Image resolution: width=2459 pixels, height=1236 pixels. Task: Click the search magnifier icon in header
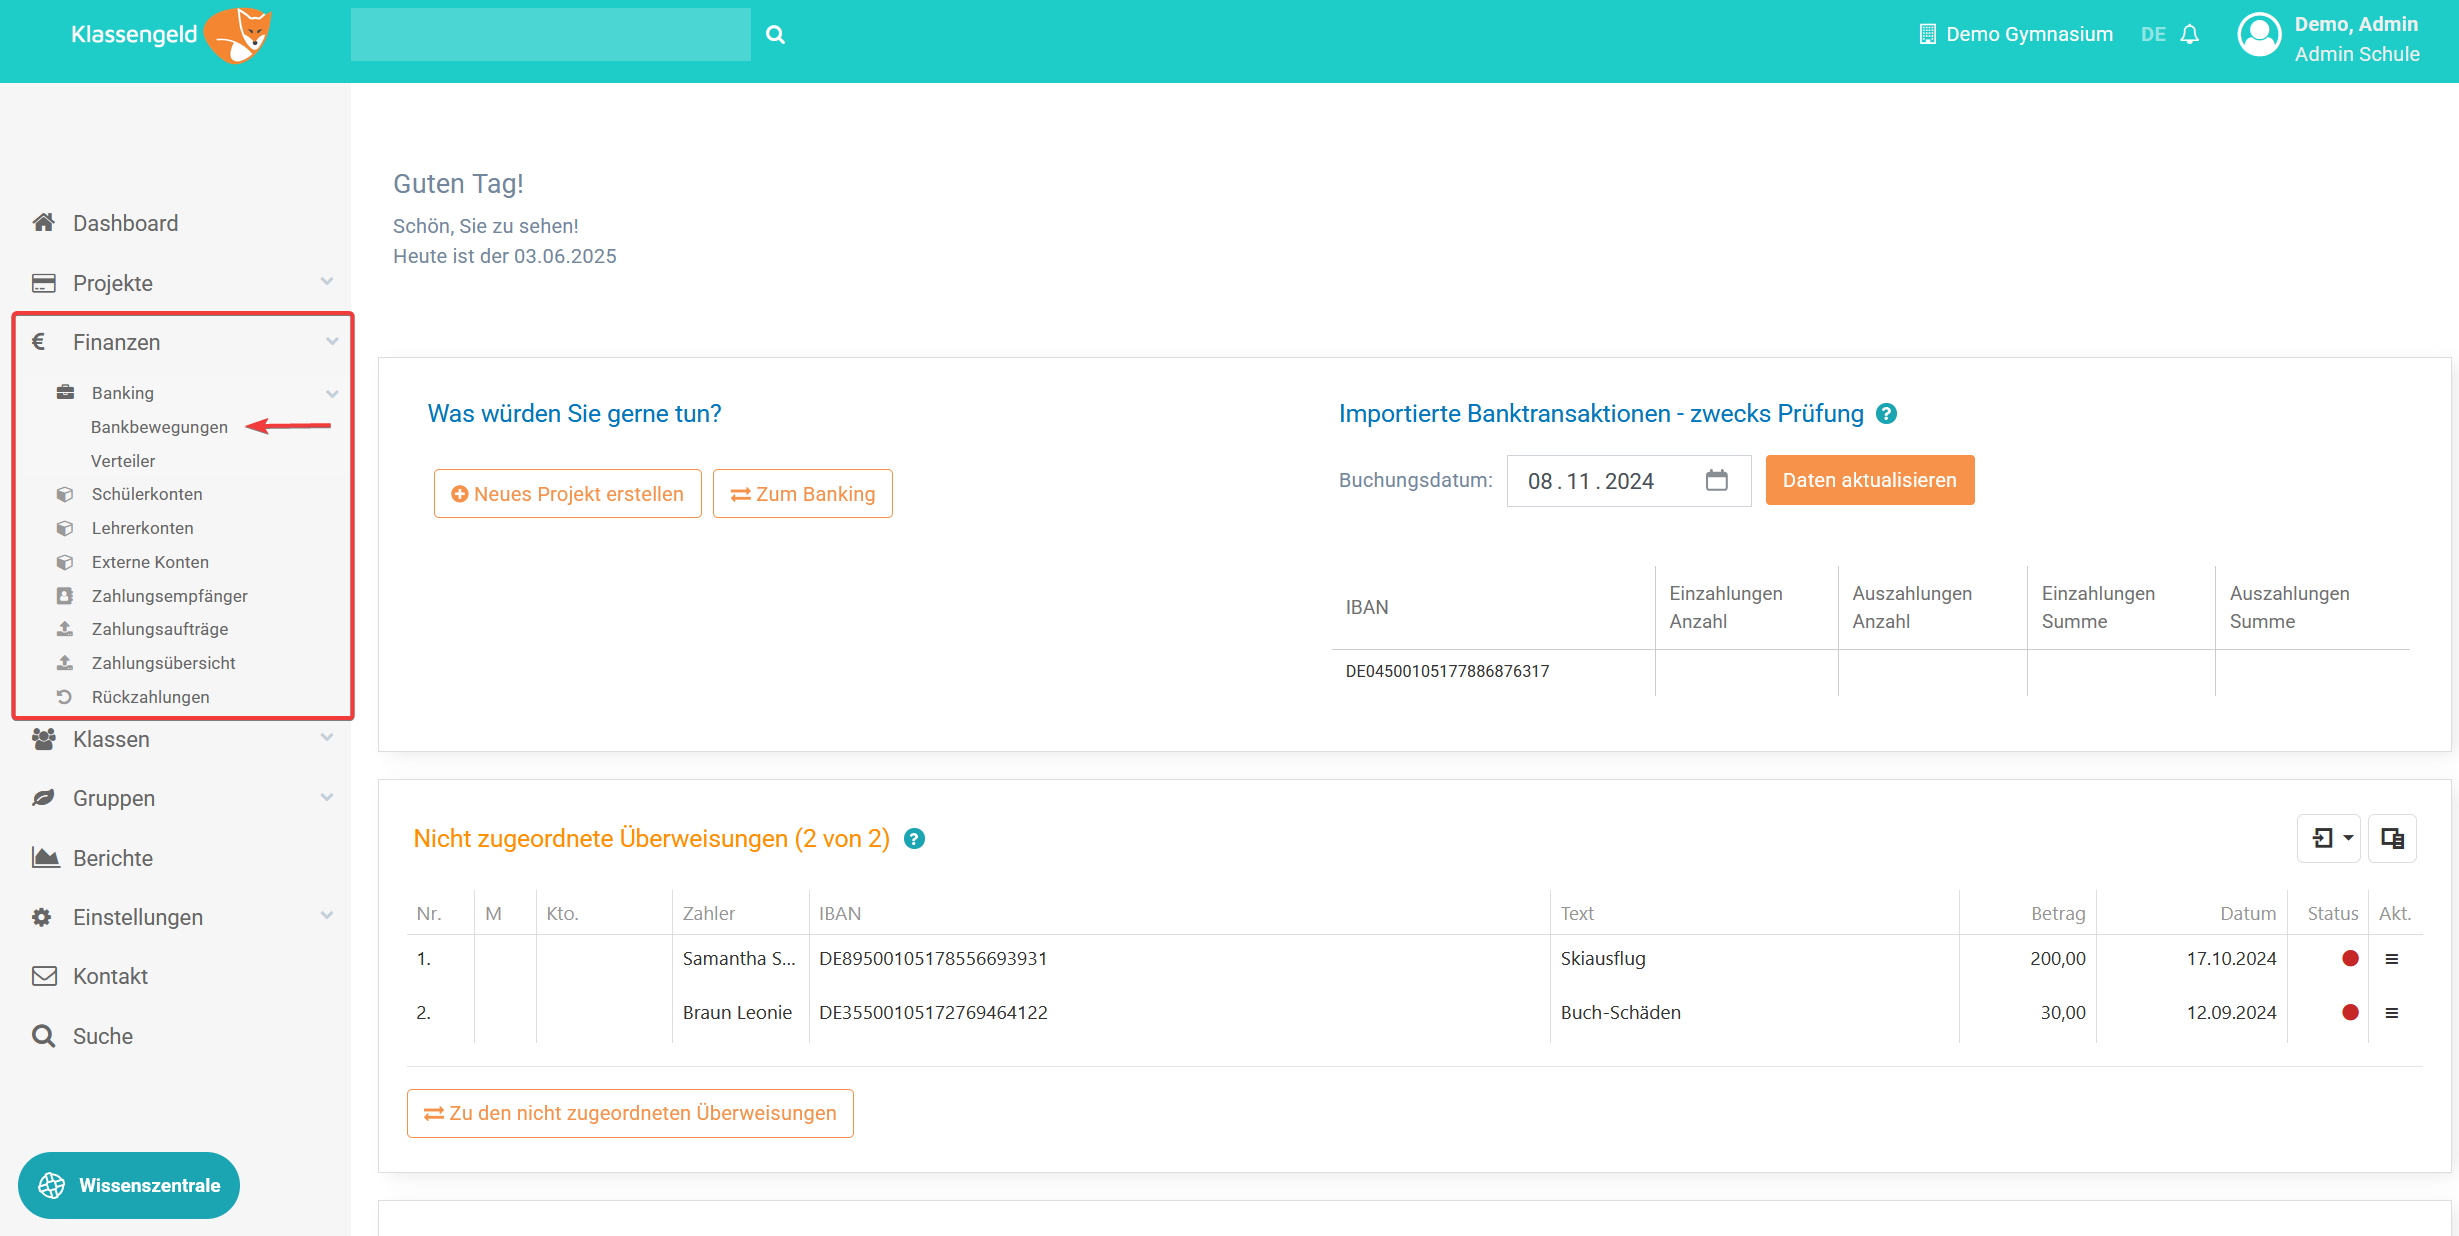775,35
